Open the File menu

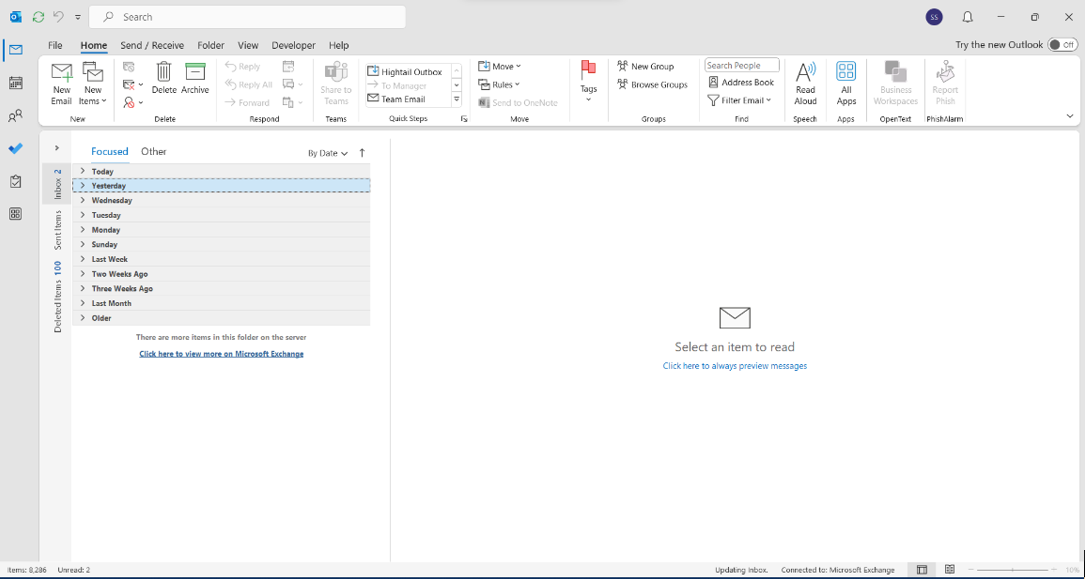(55, 45)
